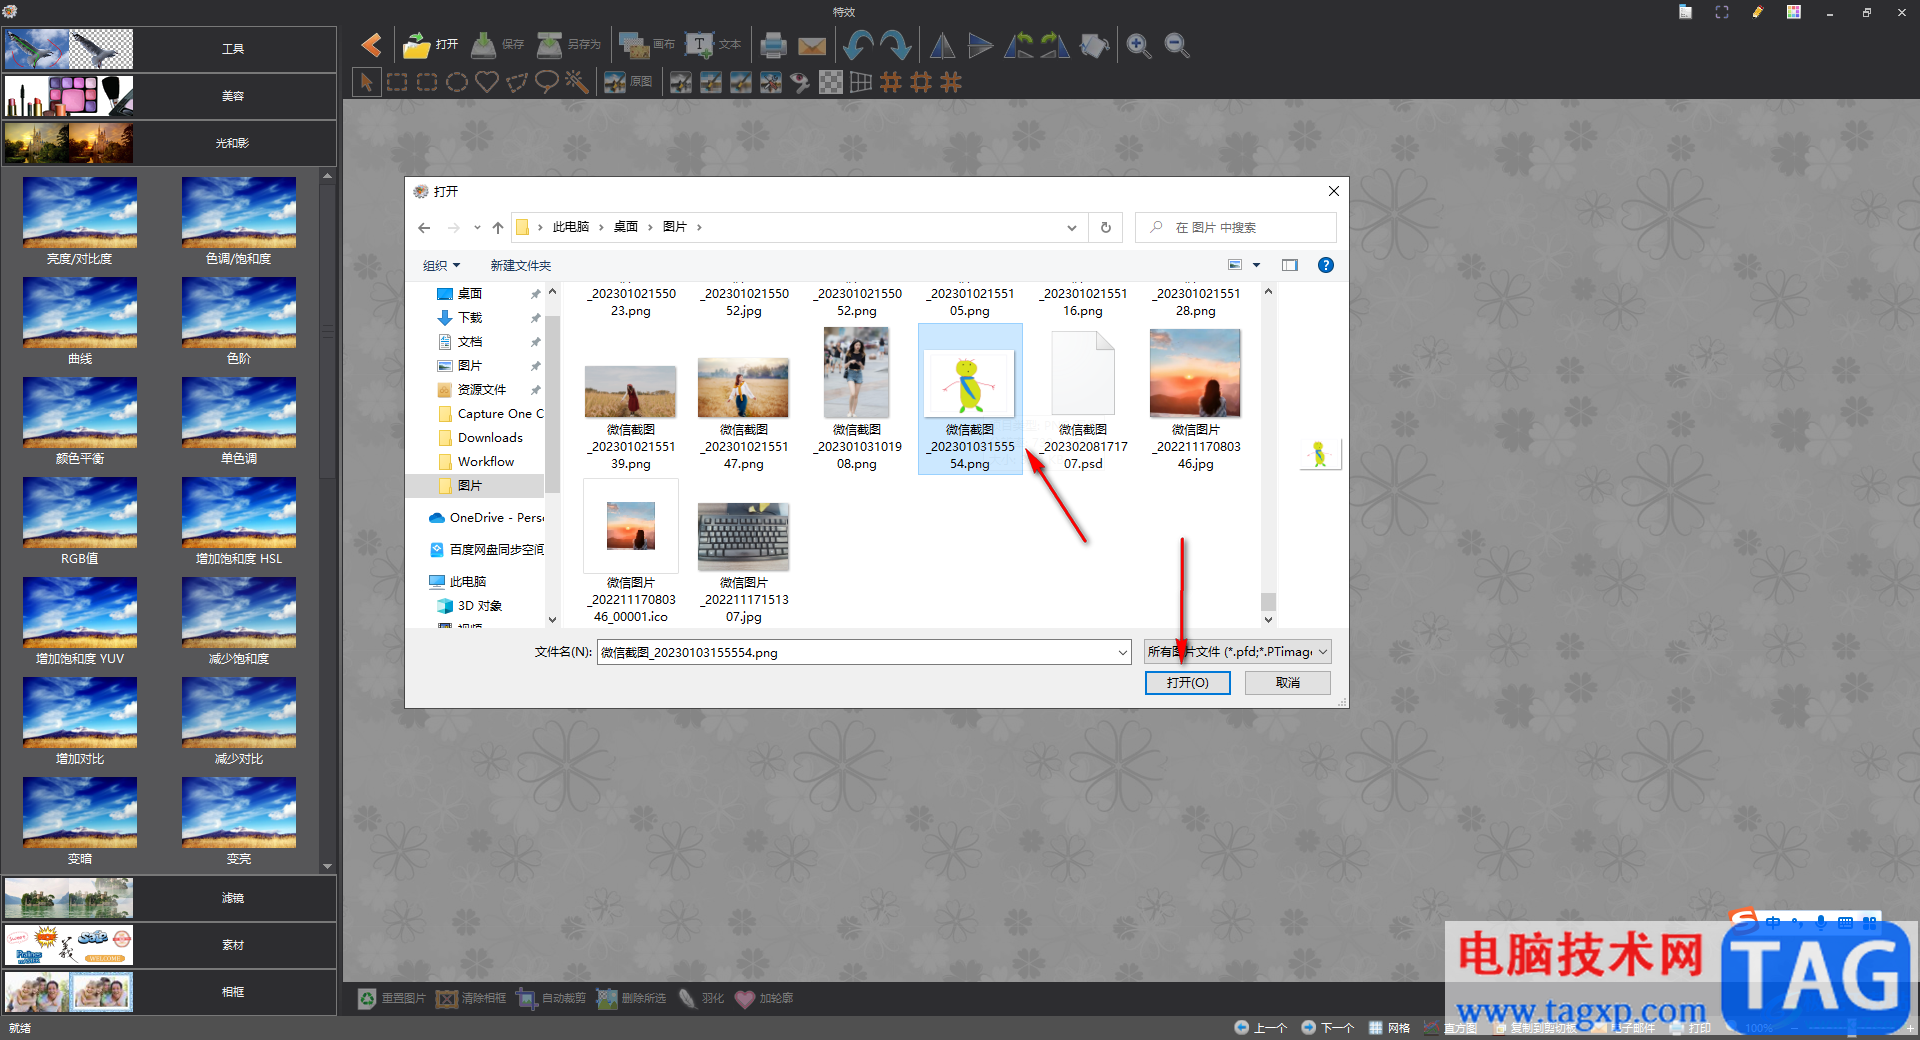Click the 羽化 feather button
The height and width of the screenshot is (1040, 1920).
701,998
